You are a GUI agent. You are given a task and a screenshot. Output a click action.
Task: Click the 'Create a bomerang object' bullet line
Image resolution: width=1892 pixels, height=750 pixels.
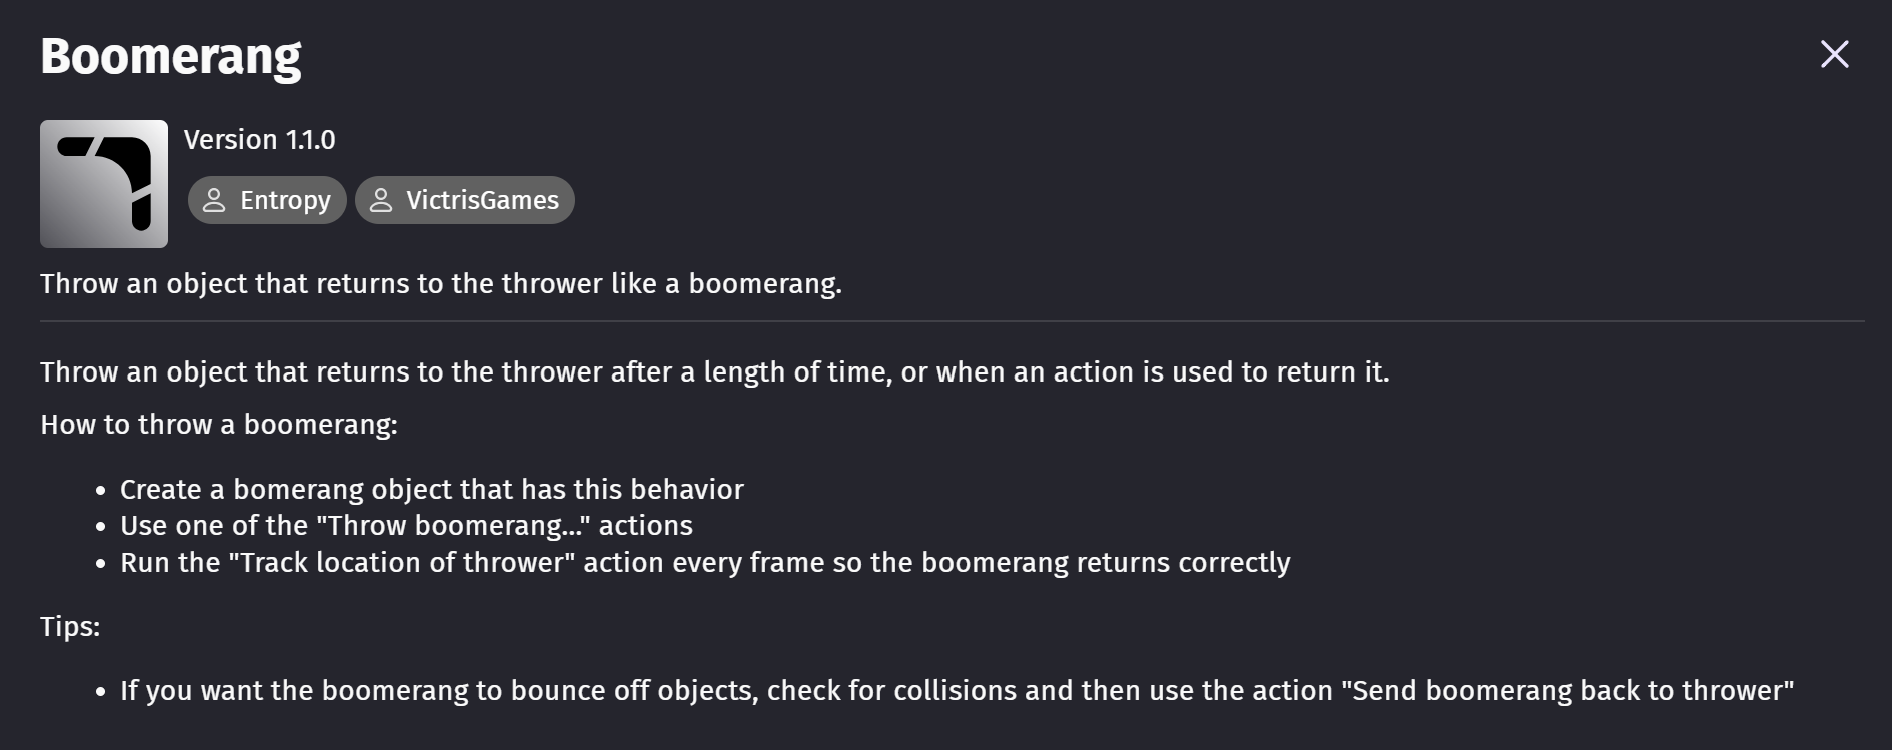pos(432,490)
